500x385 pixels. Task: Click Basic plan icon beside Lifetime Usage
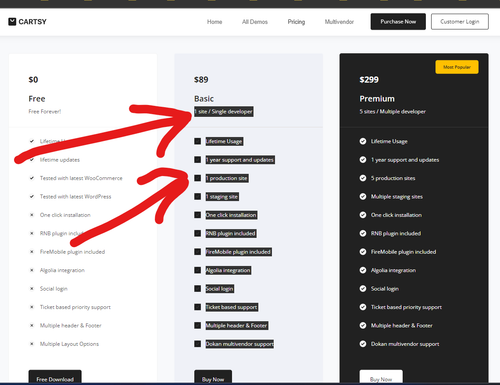[x=198, y=141]
